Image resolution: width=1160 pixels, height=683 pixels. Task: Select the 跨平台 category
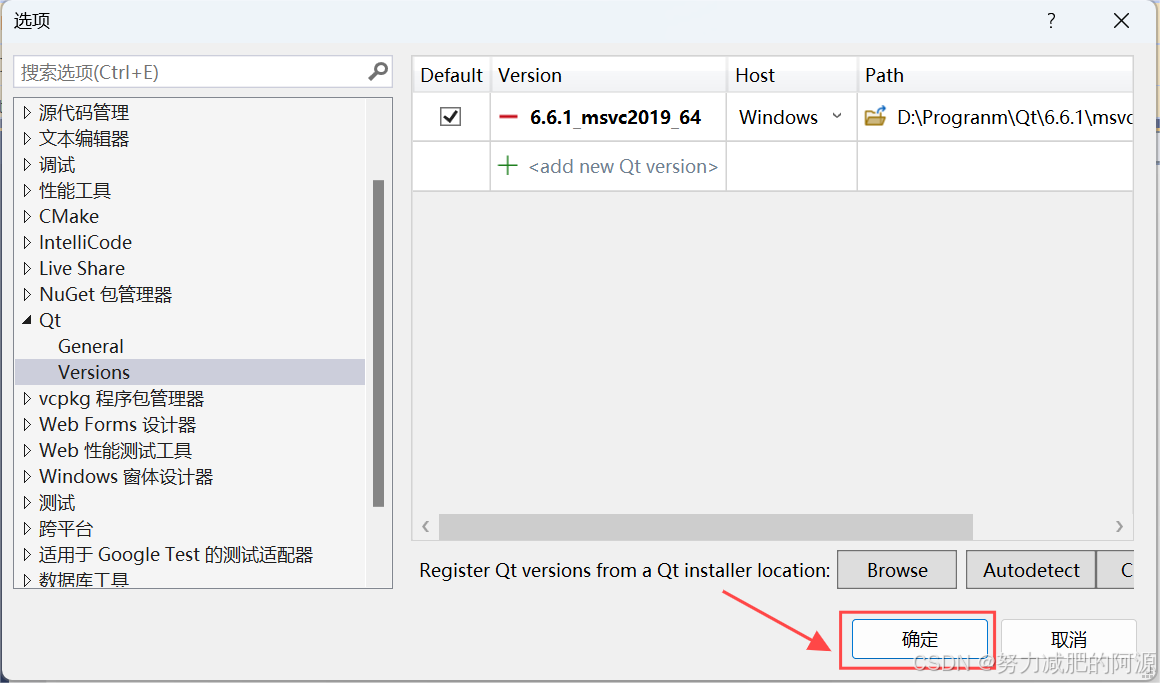(x=66, y=528)
